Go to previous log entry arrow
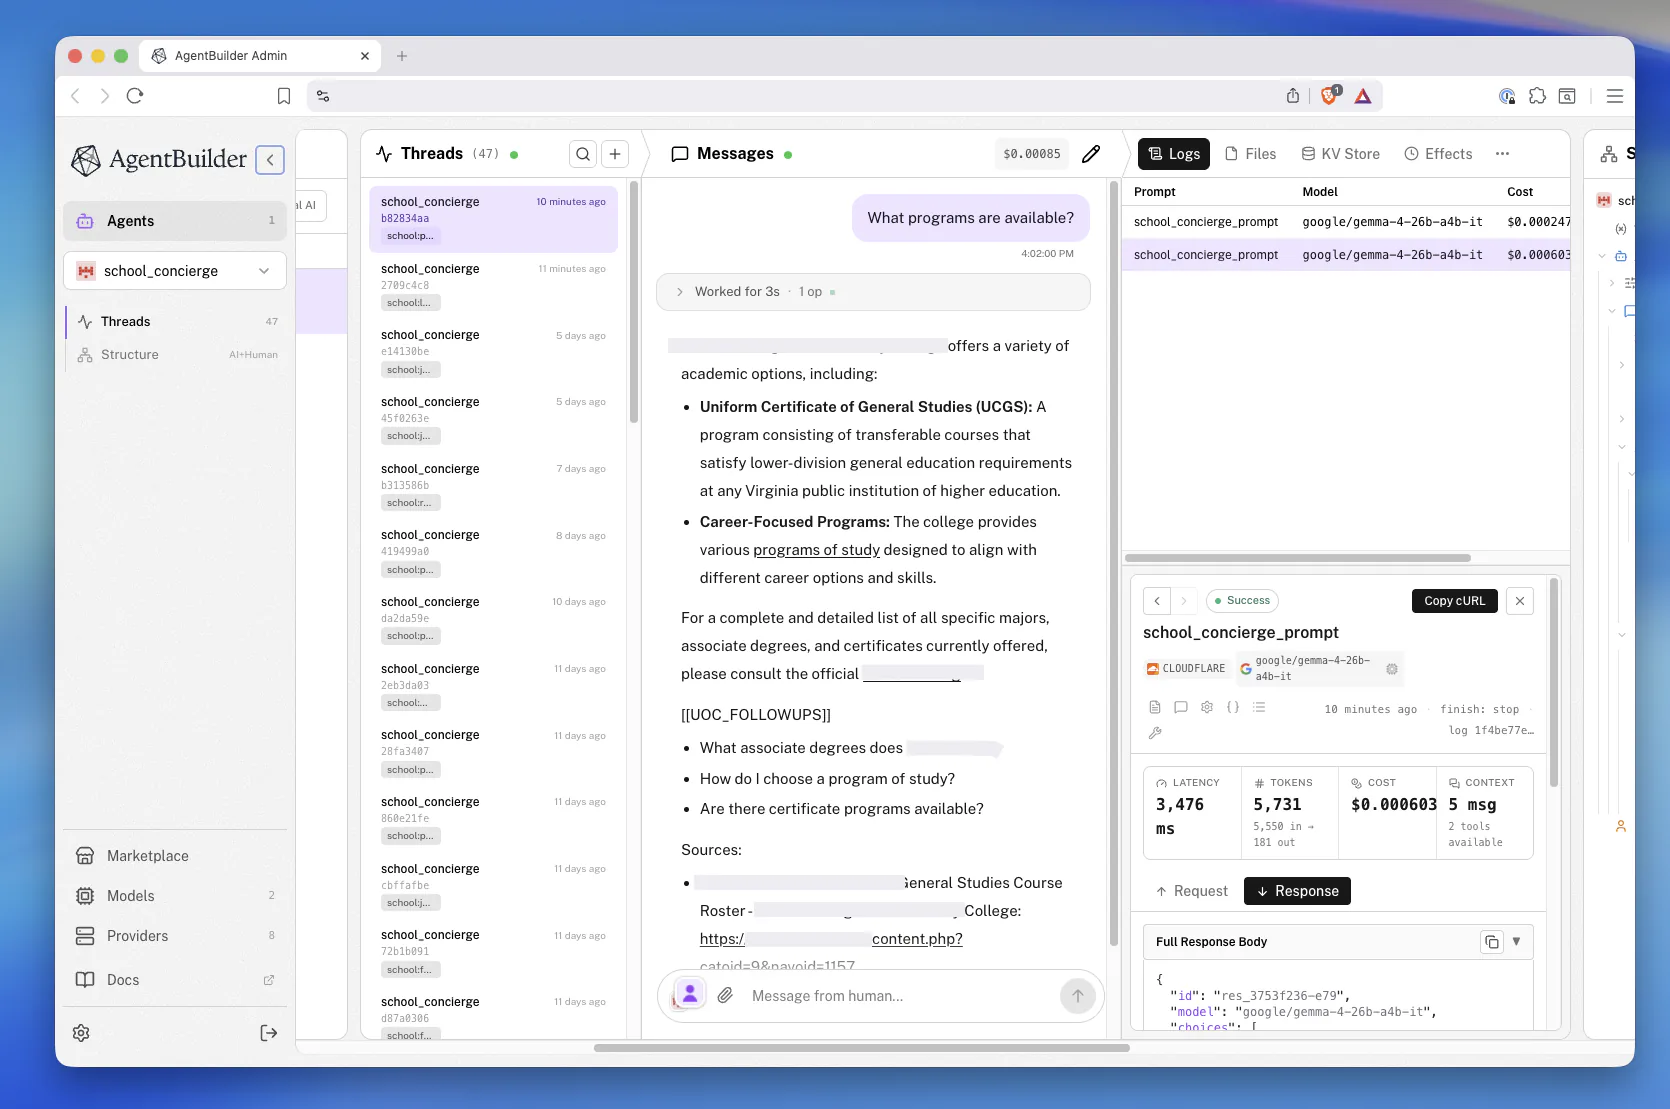The width and height of the screenshot is (1670, 1109). pos(1157,601)
